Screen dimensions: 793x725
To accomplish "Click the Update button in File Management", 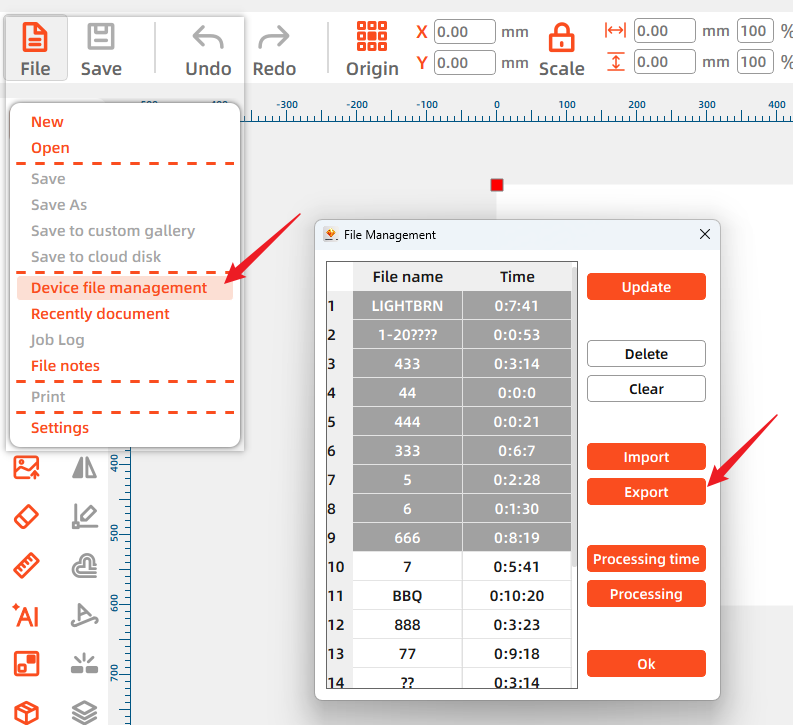I will [x=646, y=287].
